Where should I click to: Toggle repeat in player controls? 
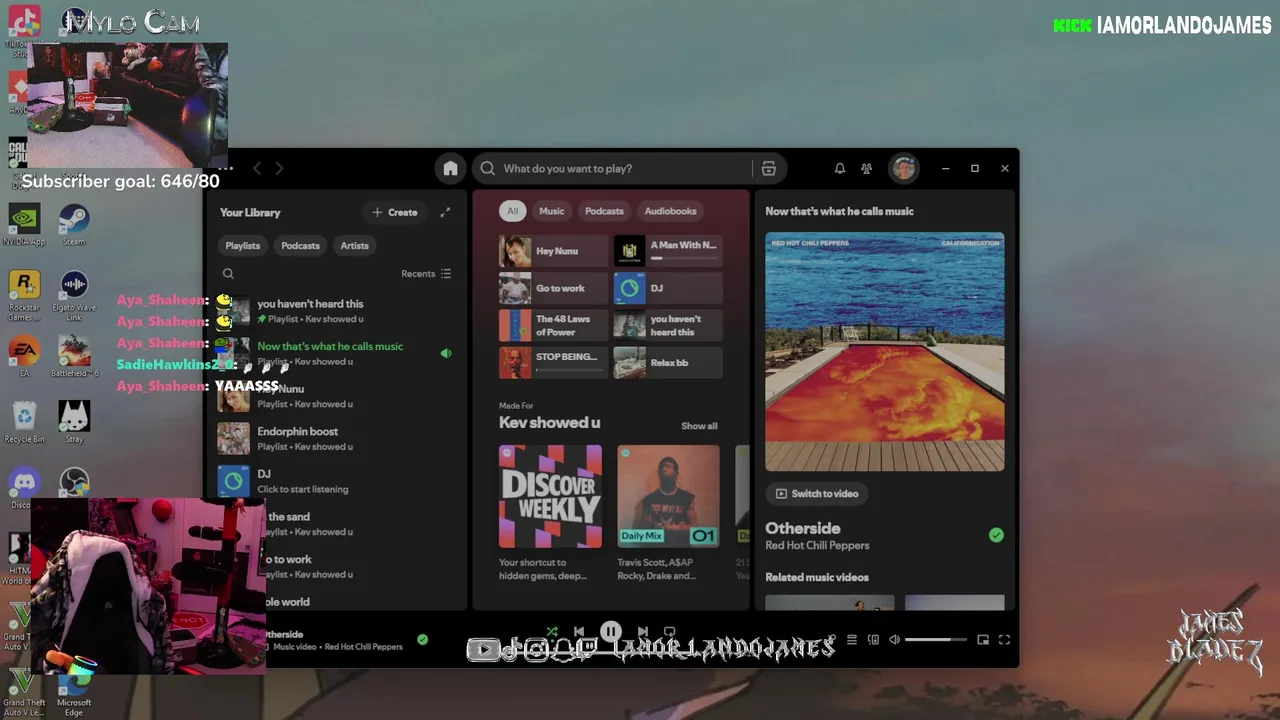tap(670, 632)
